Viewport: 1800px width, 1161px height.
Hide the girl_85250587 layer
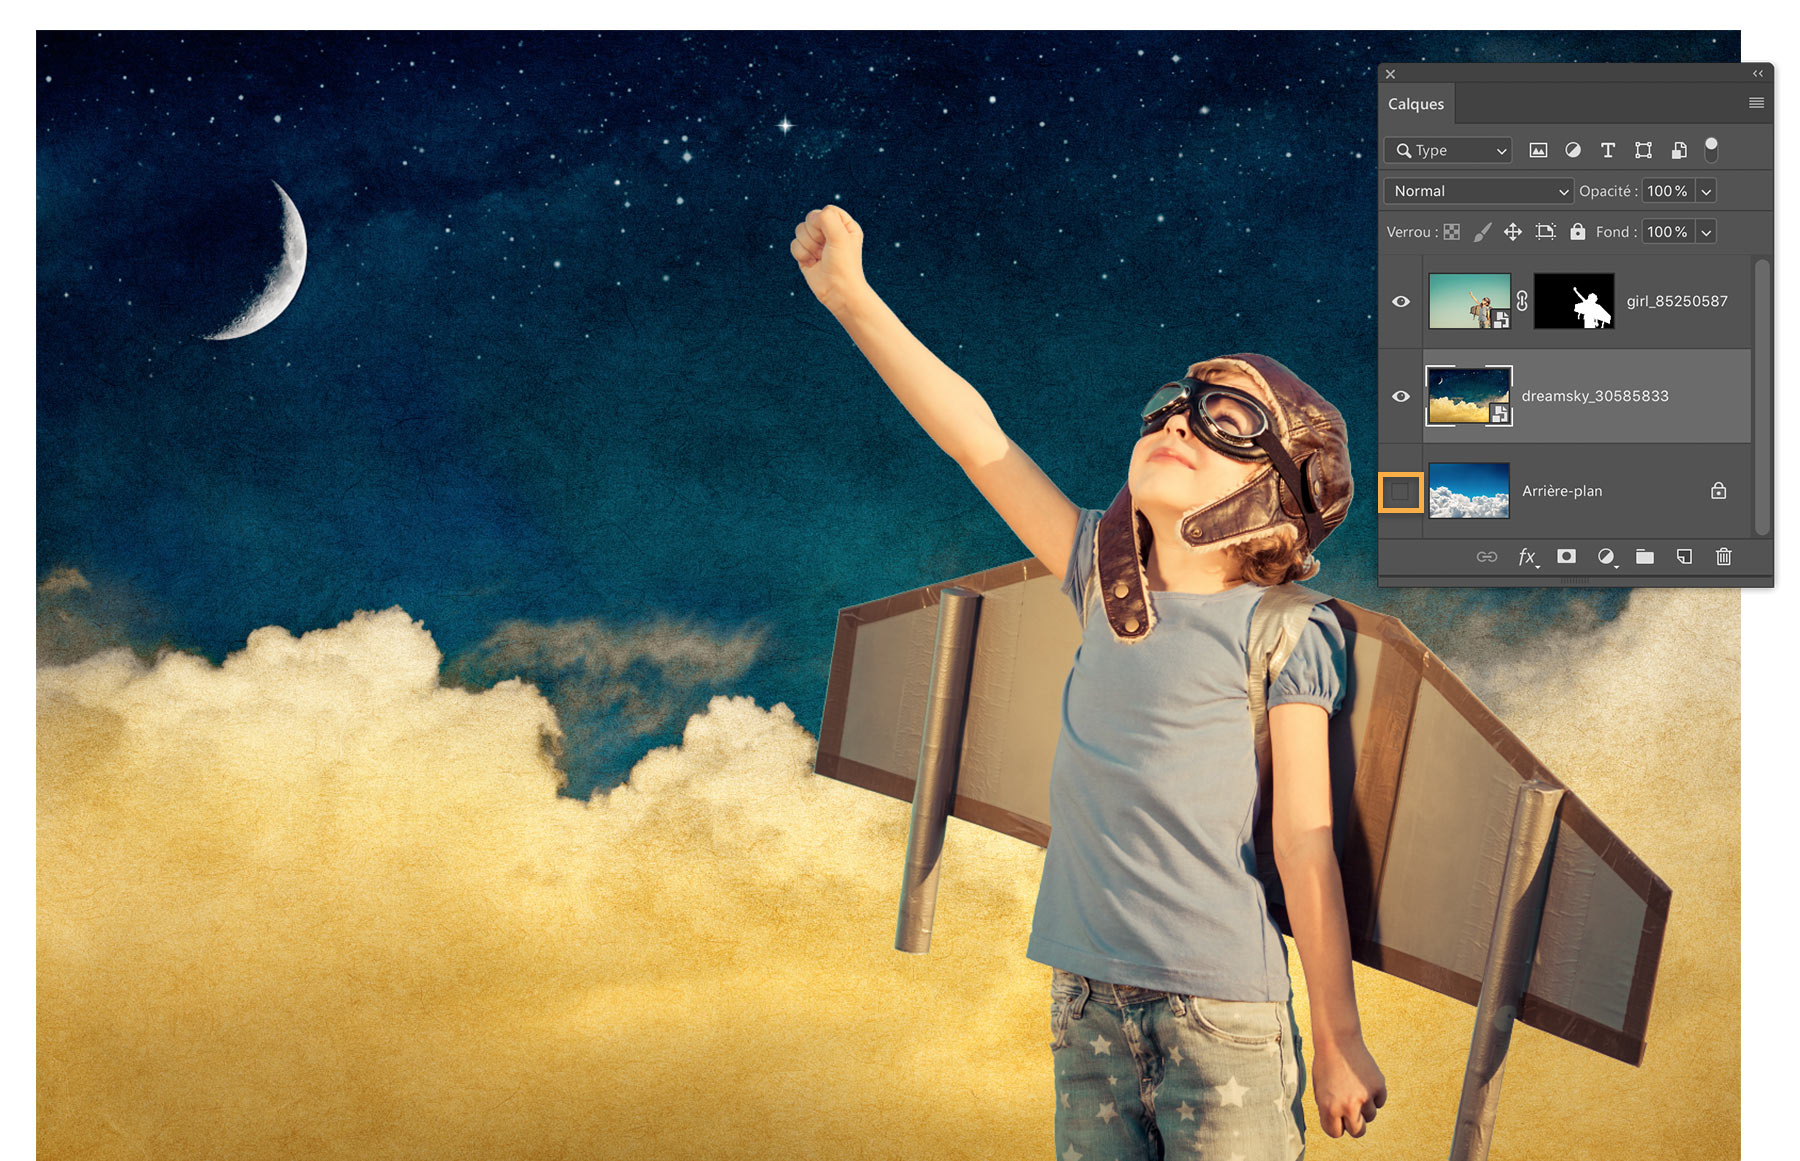click(x=1401, y=301)
